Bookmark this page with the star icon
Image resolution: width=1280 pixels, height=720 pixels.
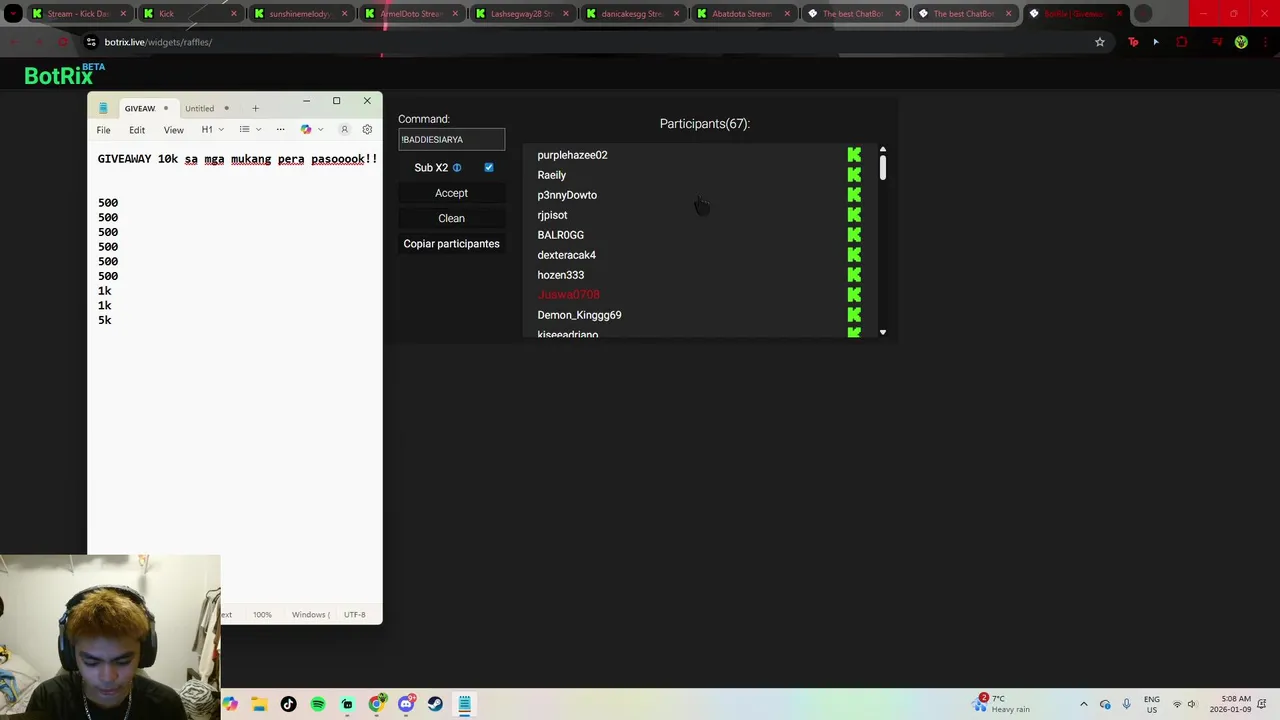(x=1100, y=42)
